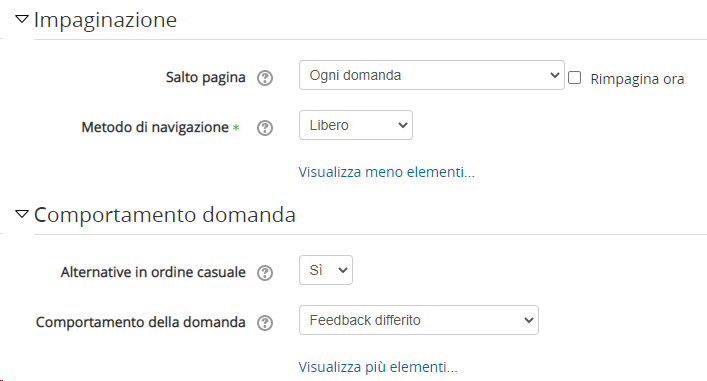This screenshot has height=381, width=707.
Task: Open the Ogni domanda page break dropdown
Action: pos(432,75)
